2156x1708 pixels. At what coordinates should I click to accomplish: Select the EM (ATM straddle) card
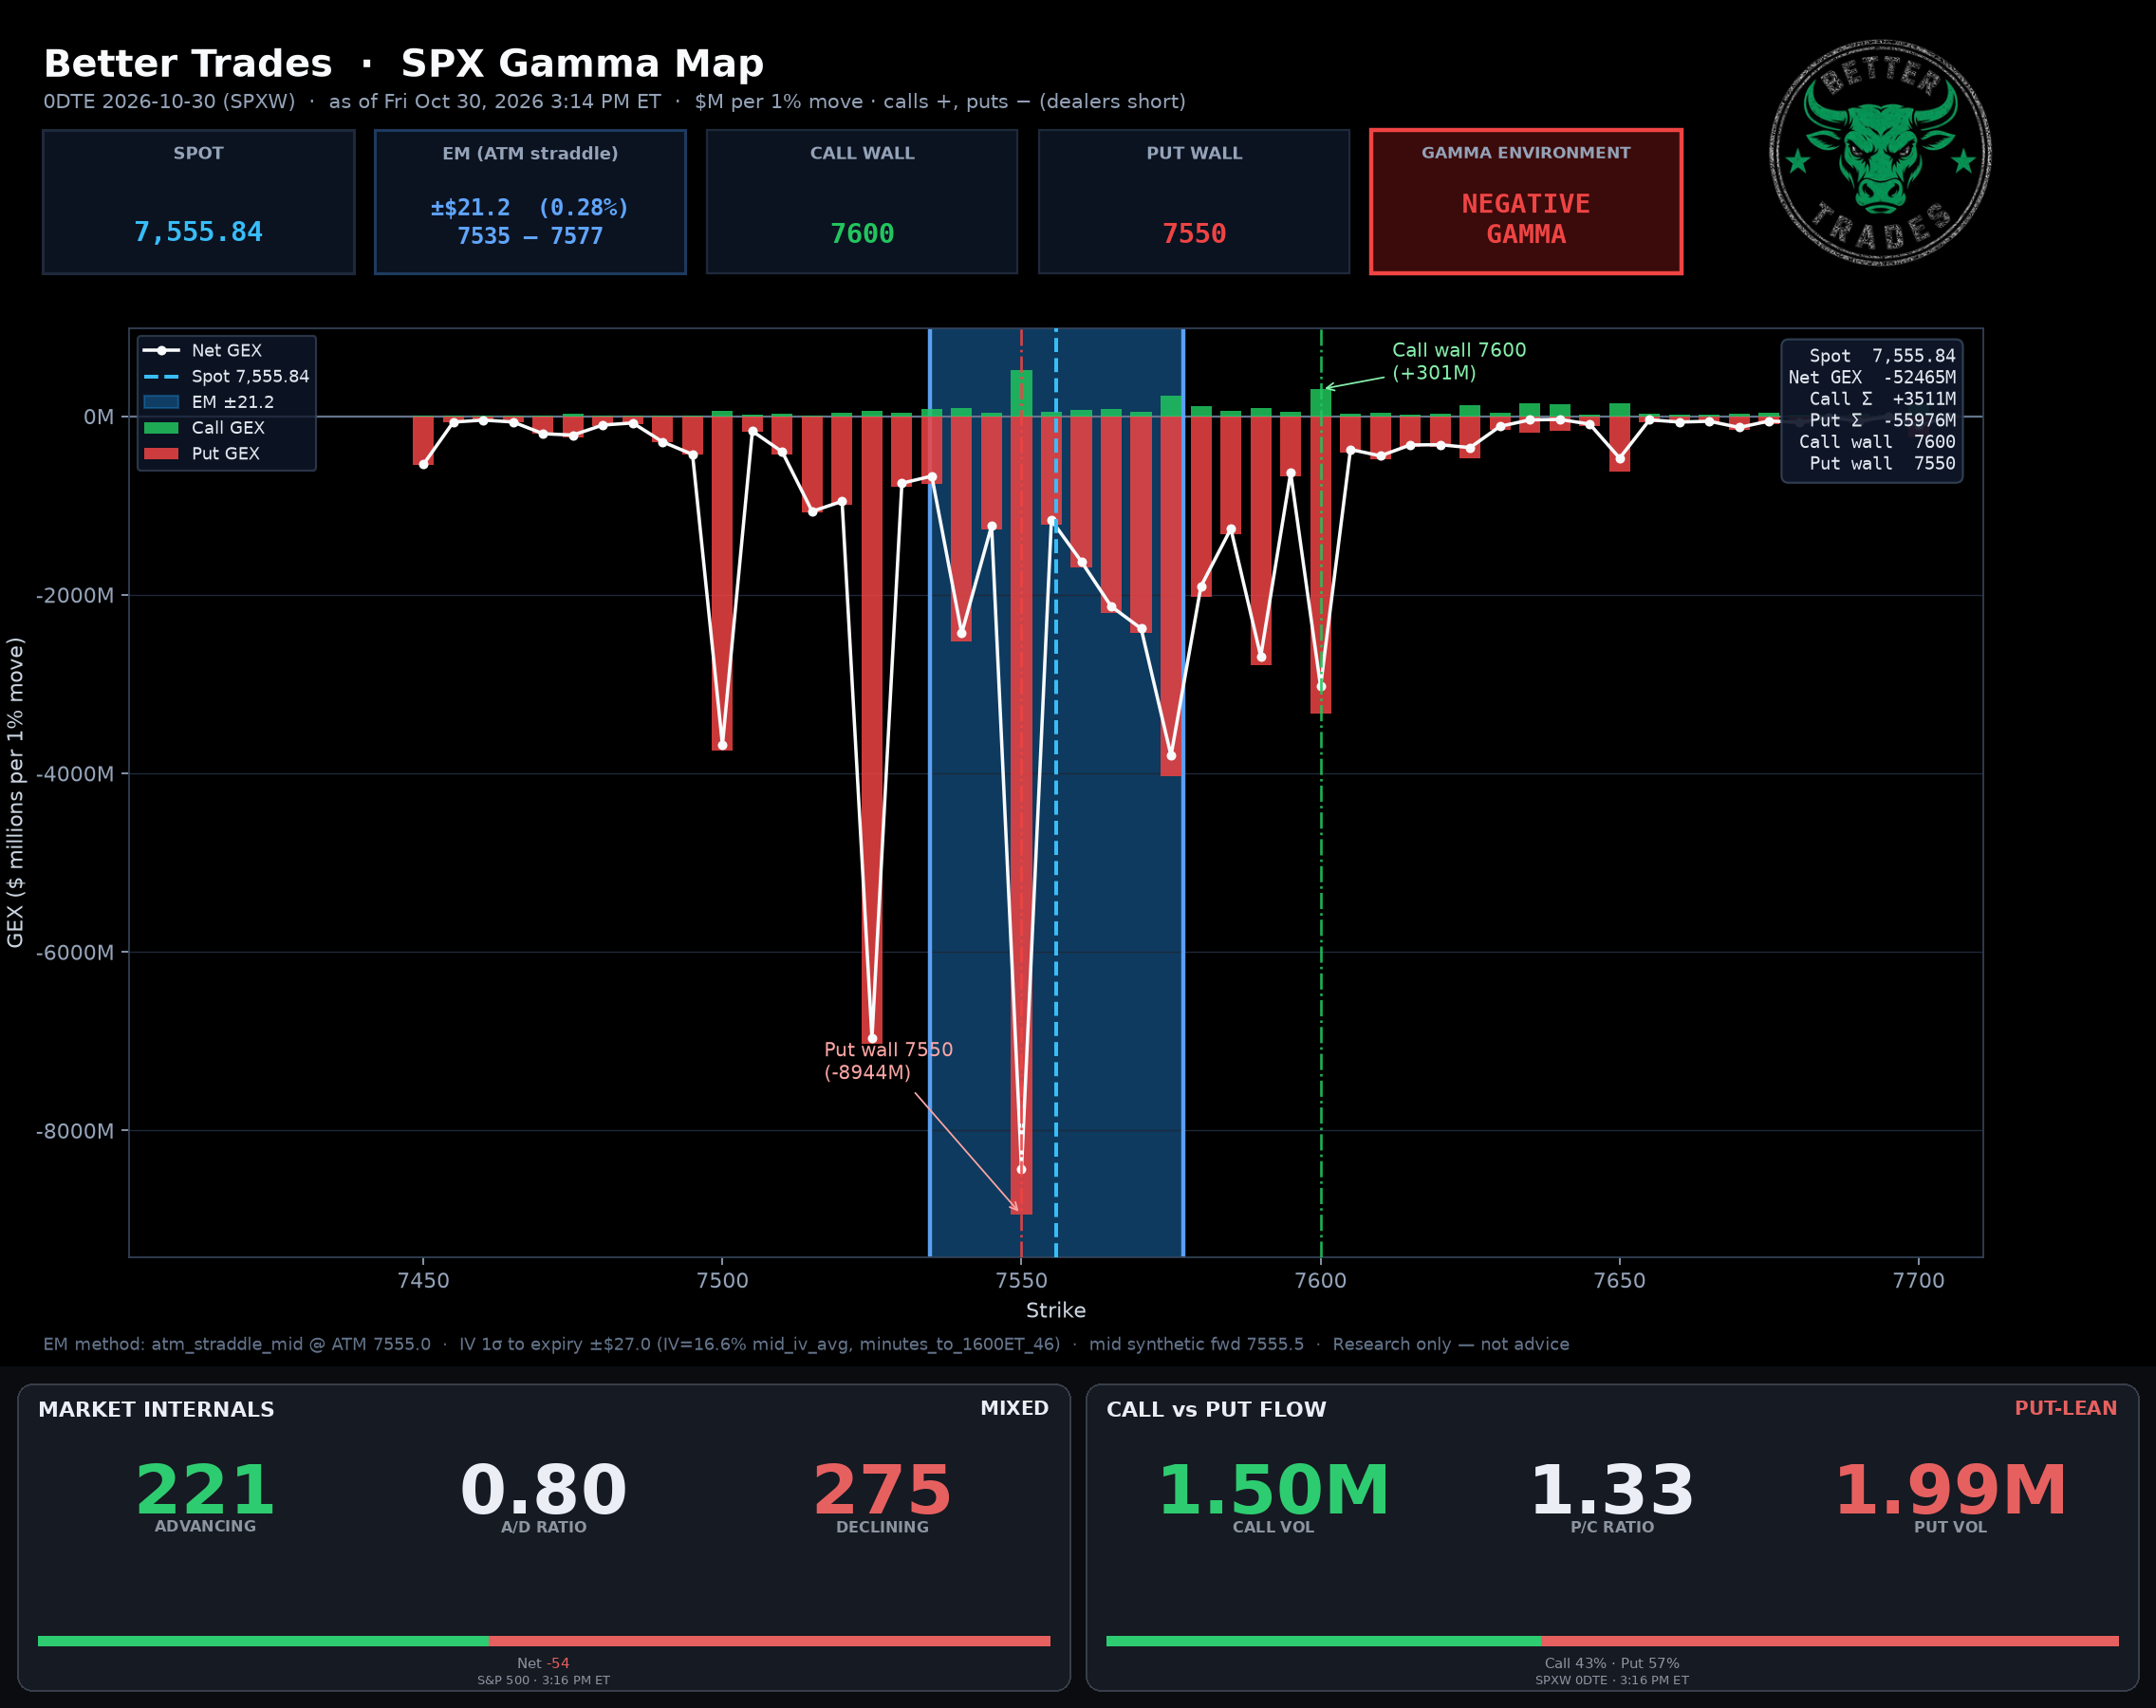tap(530, 201)
